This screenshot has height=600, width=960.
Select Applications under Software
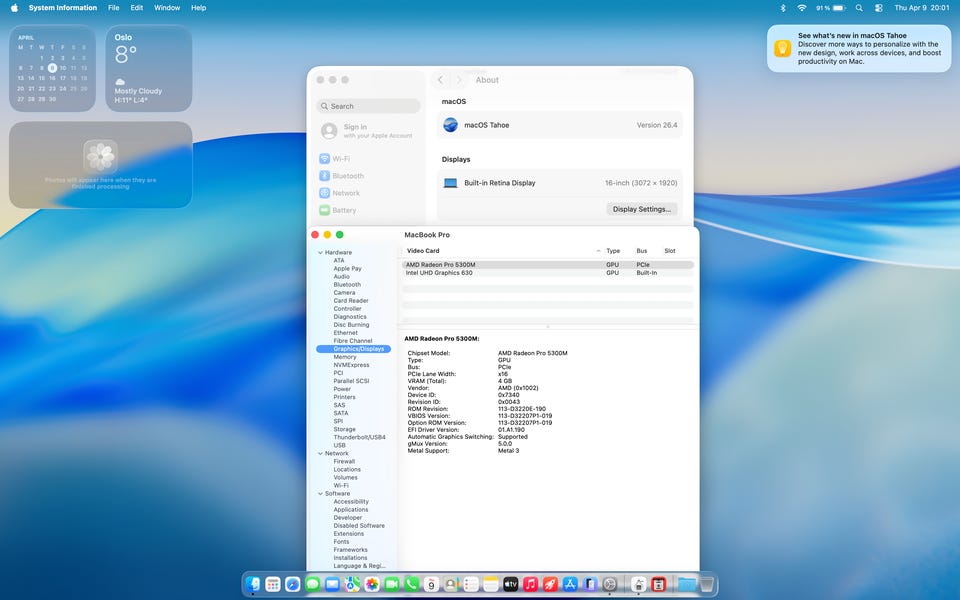pos(351,509)
